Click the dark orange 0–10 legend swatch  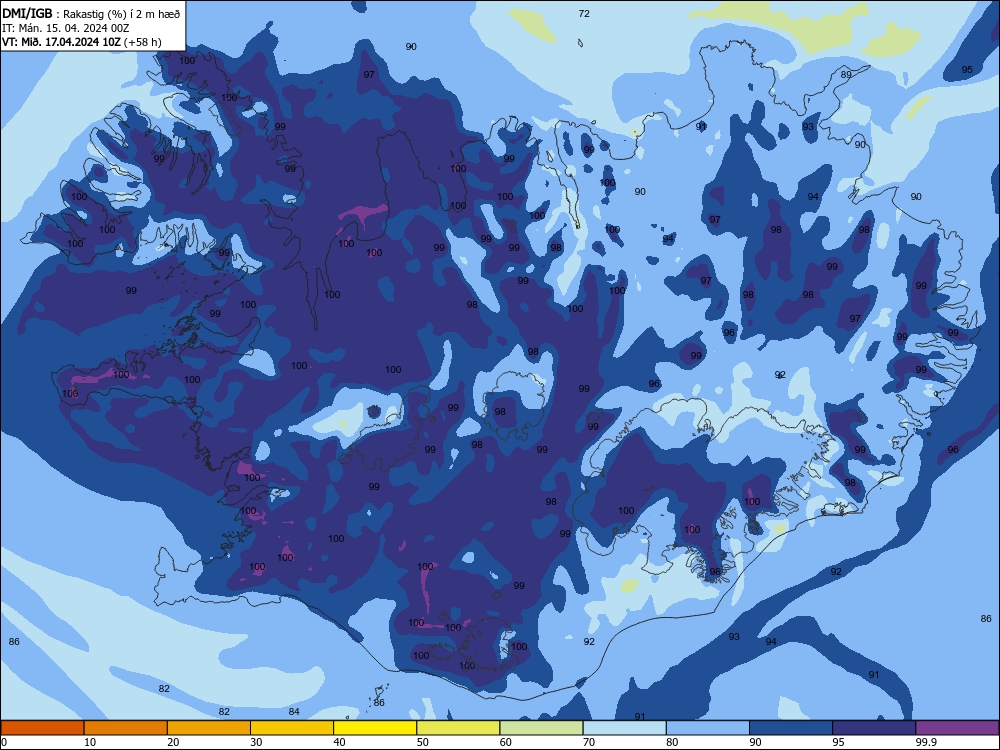coord(42,728)
